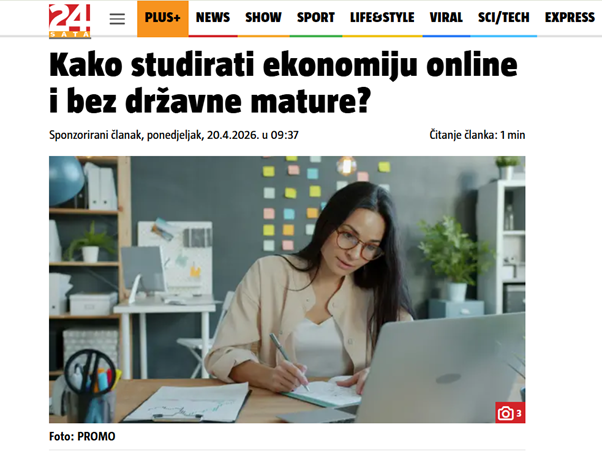The image size is (602, 452).
Task: Open the VIRAL section
Action: pyautogui.click(x=446, y=18)
